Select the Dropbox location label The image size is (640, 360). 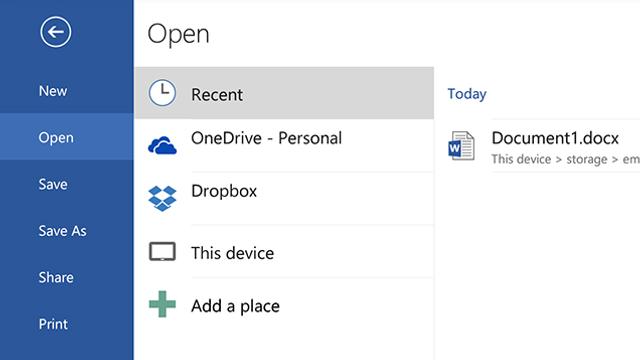coord(224,191)
